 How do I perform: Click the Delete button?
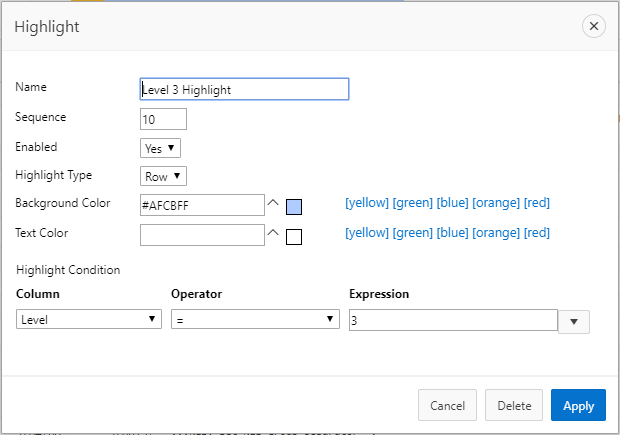(514, 405)
